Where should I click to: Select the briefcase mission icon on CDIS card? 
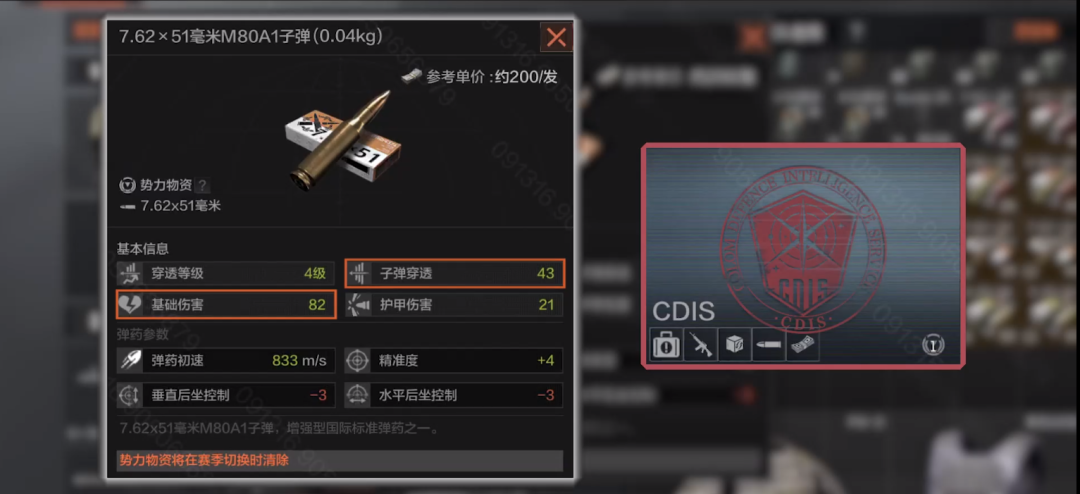point(666,344)
